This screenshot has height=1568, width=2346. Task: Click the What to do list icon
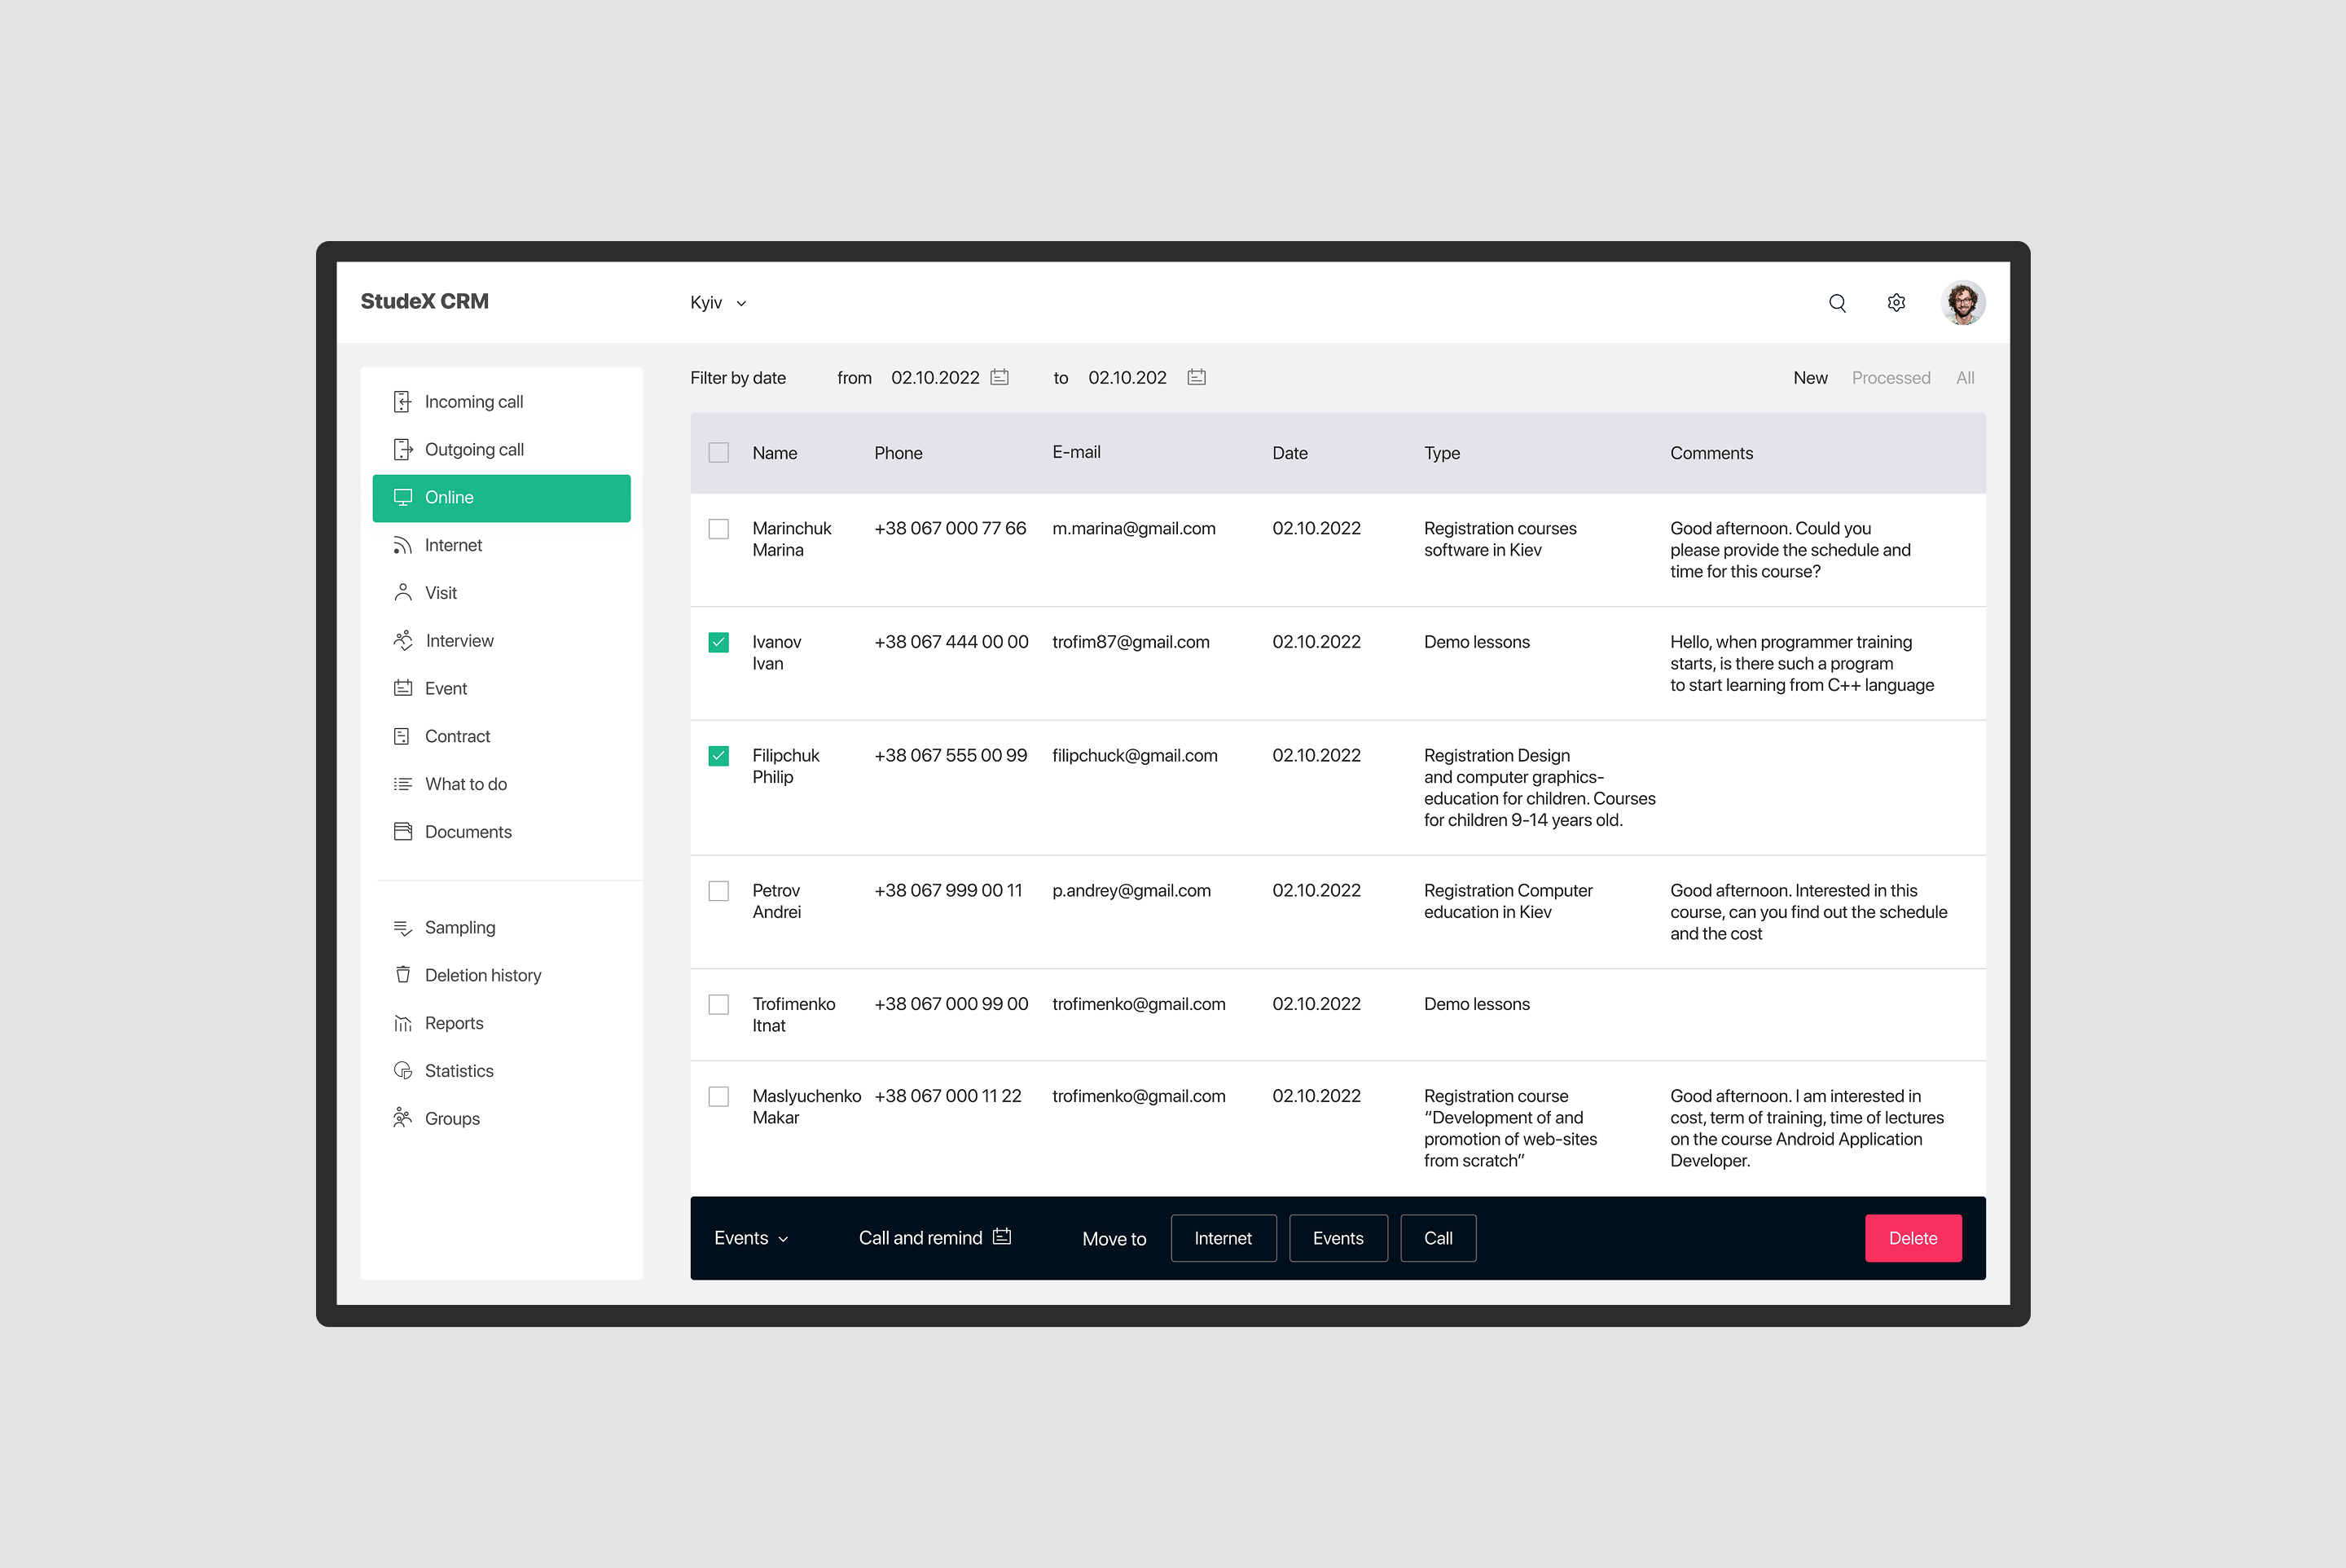(403, 785)
